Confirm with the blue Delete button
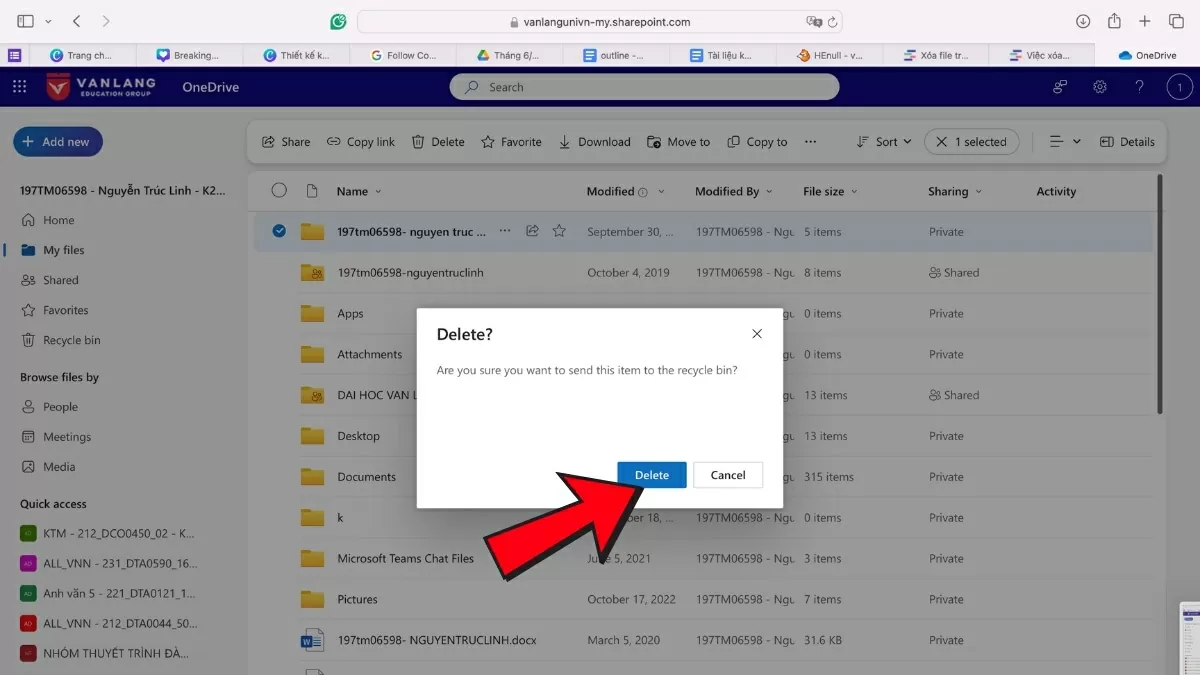Screen dimensions: 1200x675 (x=651, y=475)
